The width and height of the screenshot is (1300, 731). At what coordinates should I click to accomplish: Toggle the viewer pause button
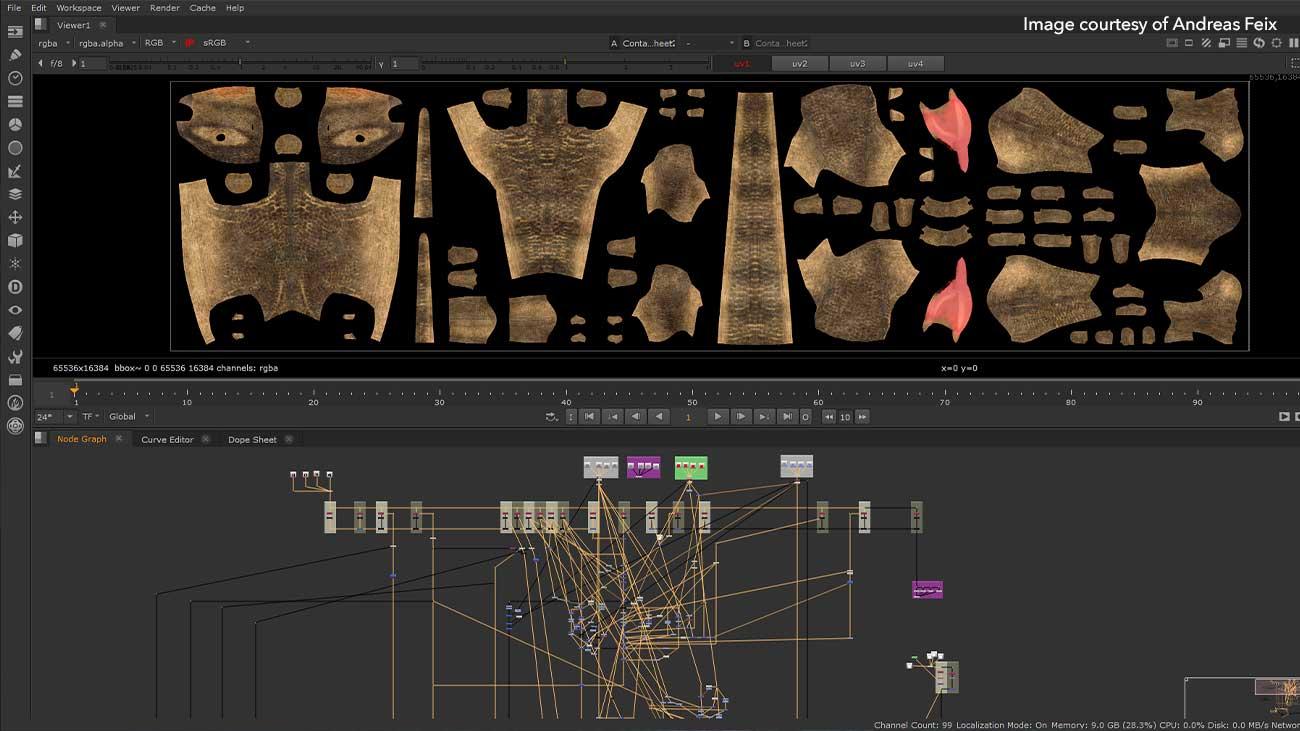1293,43
